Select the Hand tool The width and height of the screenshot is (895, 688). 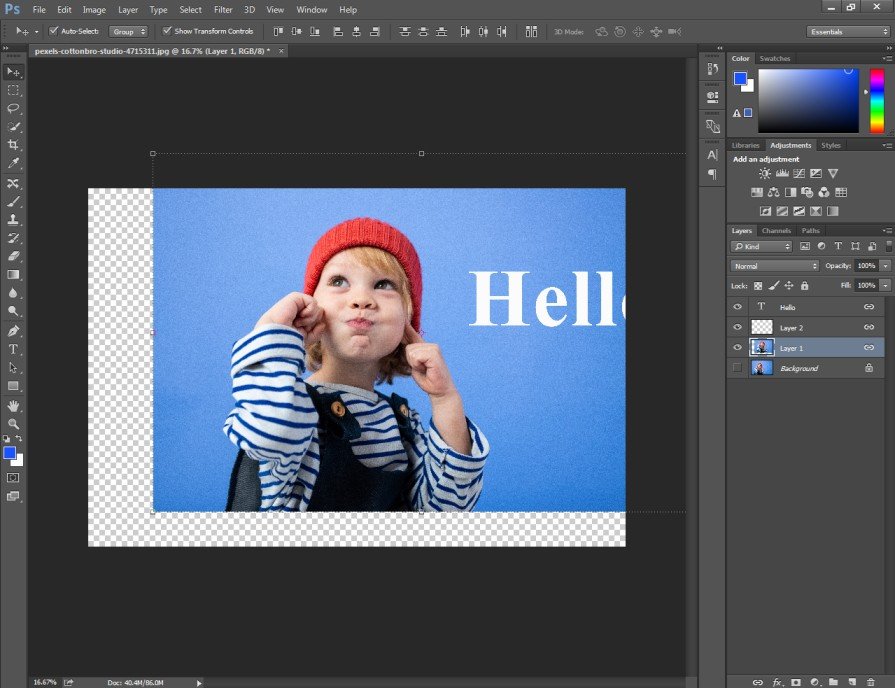coord(13,406)
